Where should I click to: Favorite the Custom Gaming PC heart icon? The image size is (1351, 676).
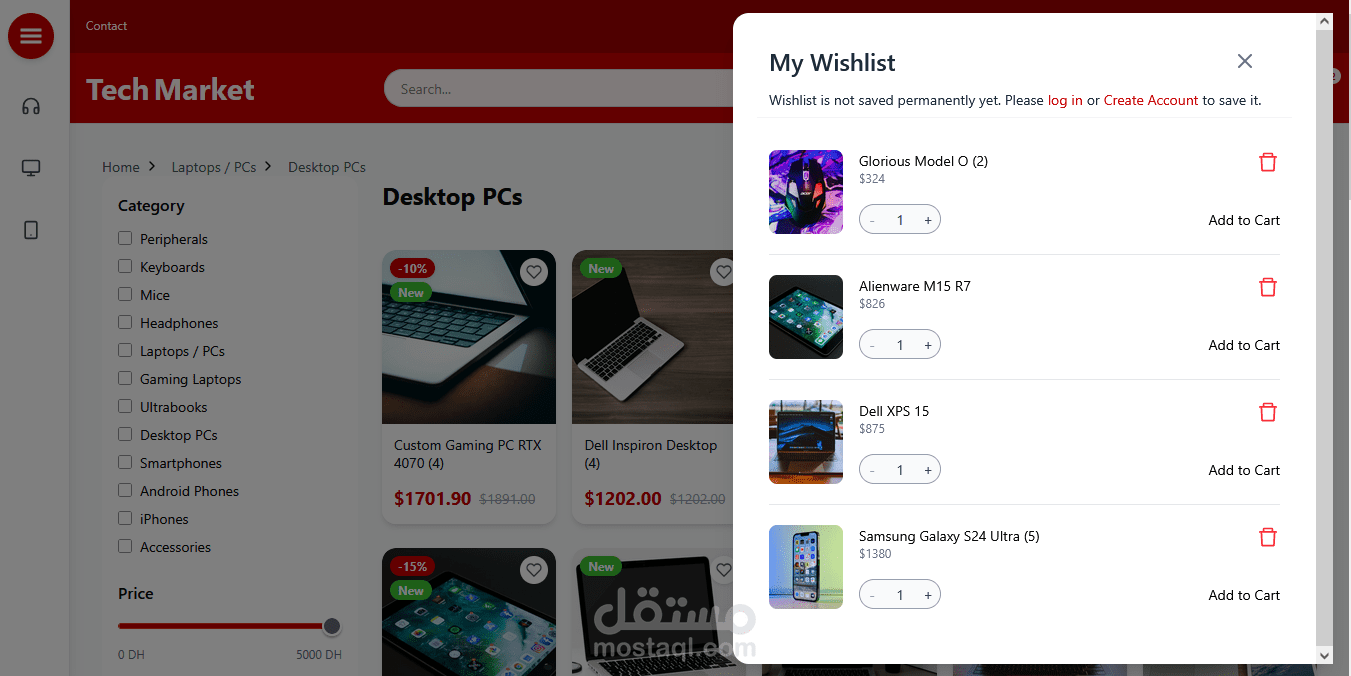click(534, 271)
